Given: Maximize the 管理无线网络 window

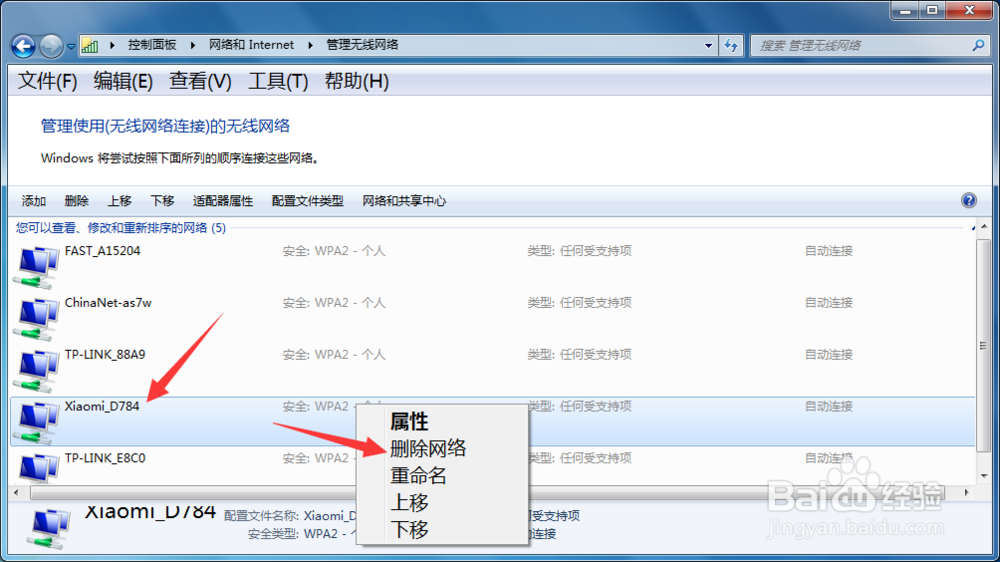Looking at the screenshot, I should point(932,10).
